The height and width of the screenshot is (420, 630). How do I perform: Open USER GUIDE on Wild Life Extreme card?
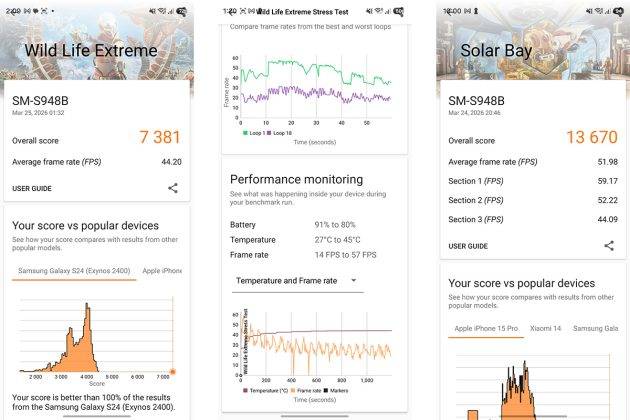point(32,188)
